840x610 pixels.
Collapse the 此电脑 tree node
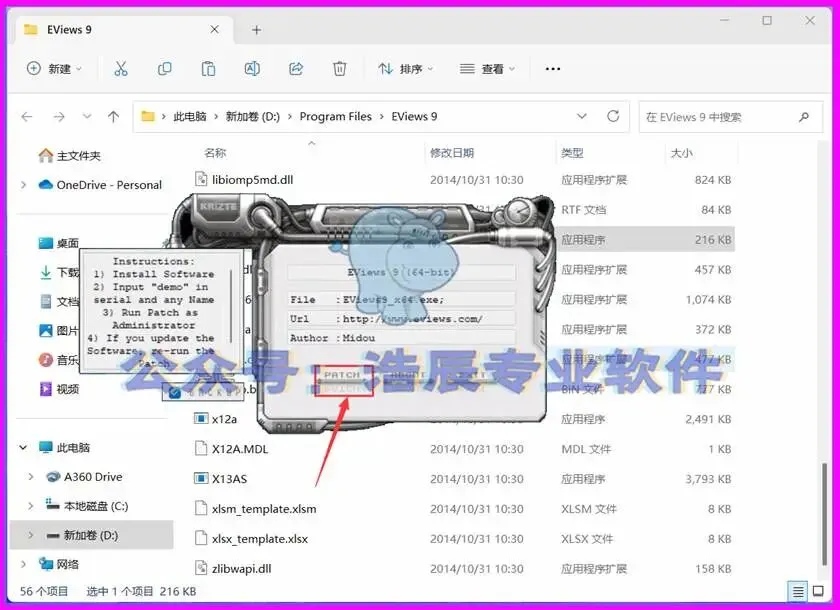tap(23, 447)
